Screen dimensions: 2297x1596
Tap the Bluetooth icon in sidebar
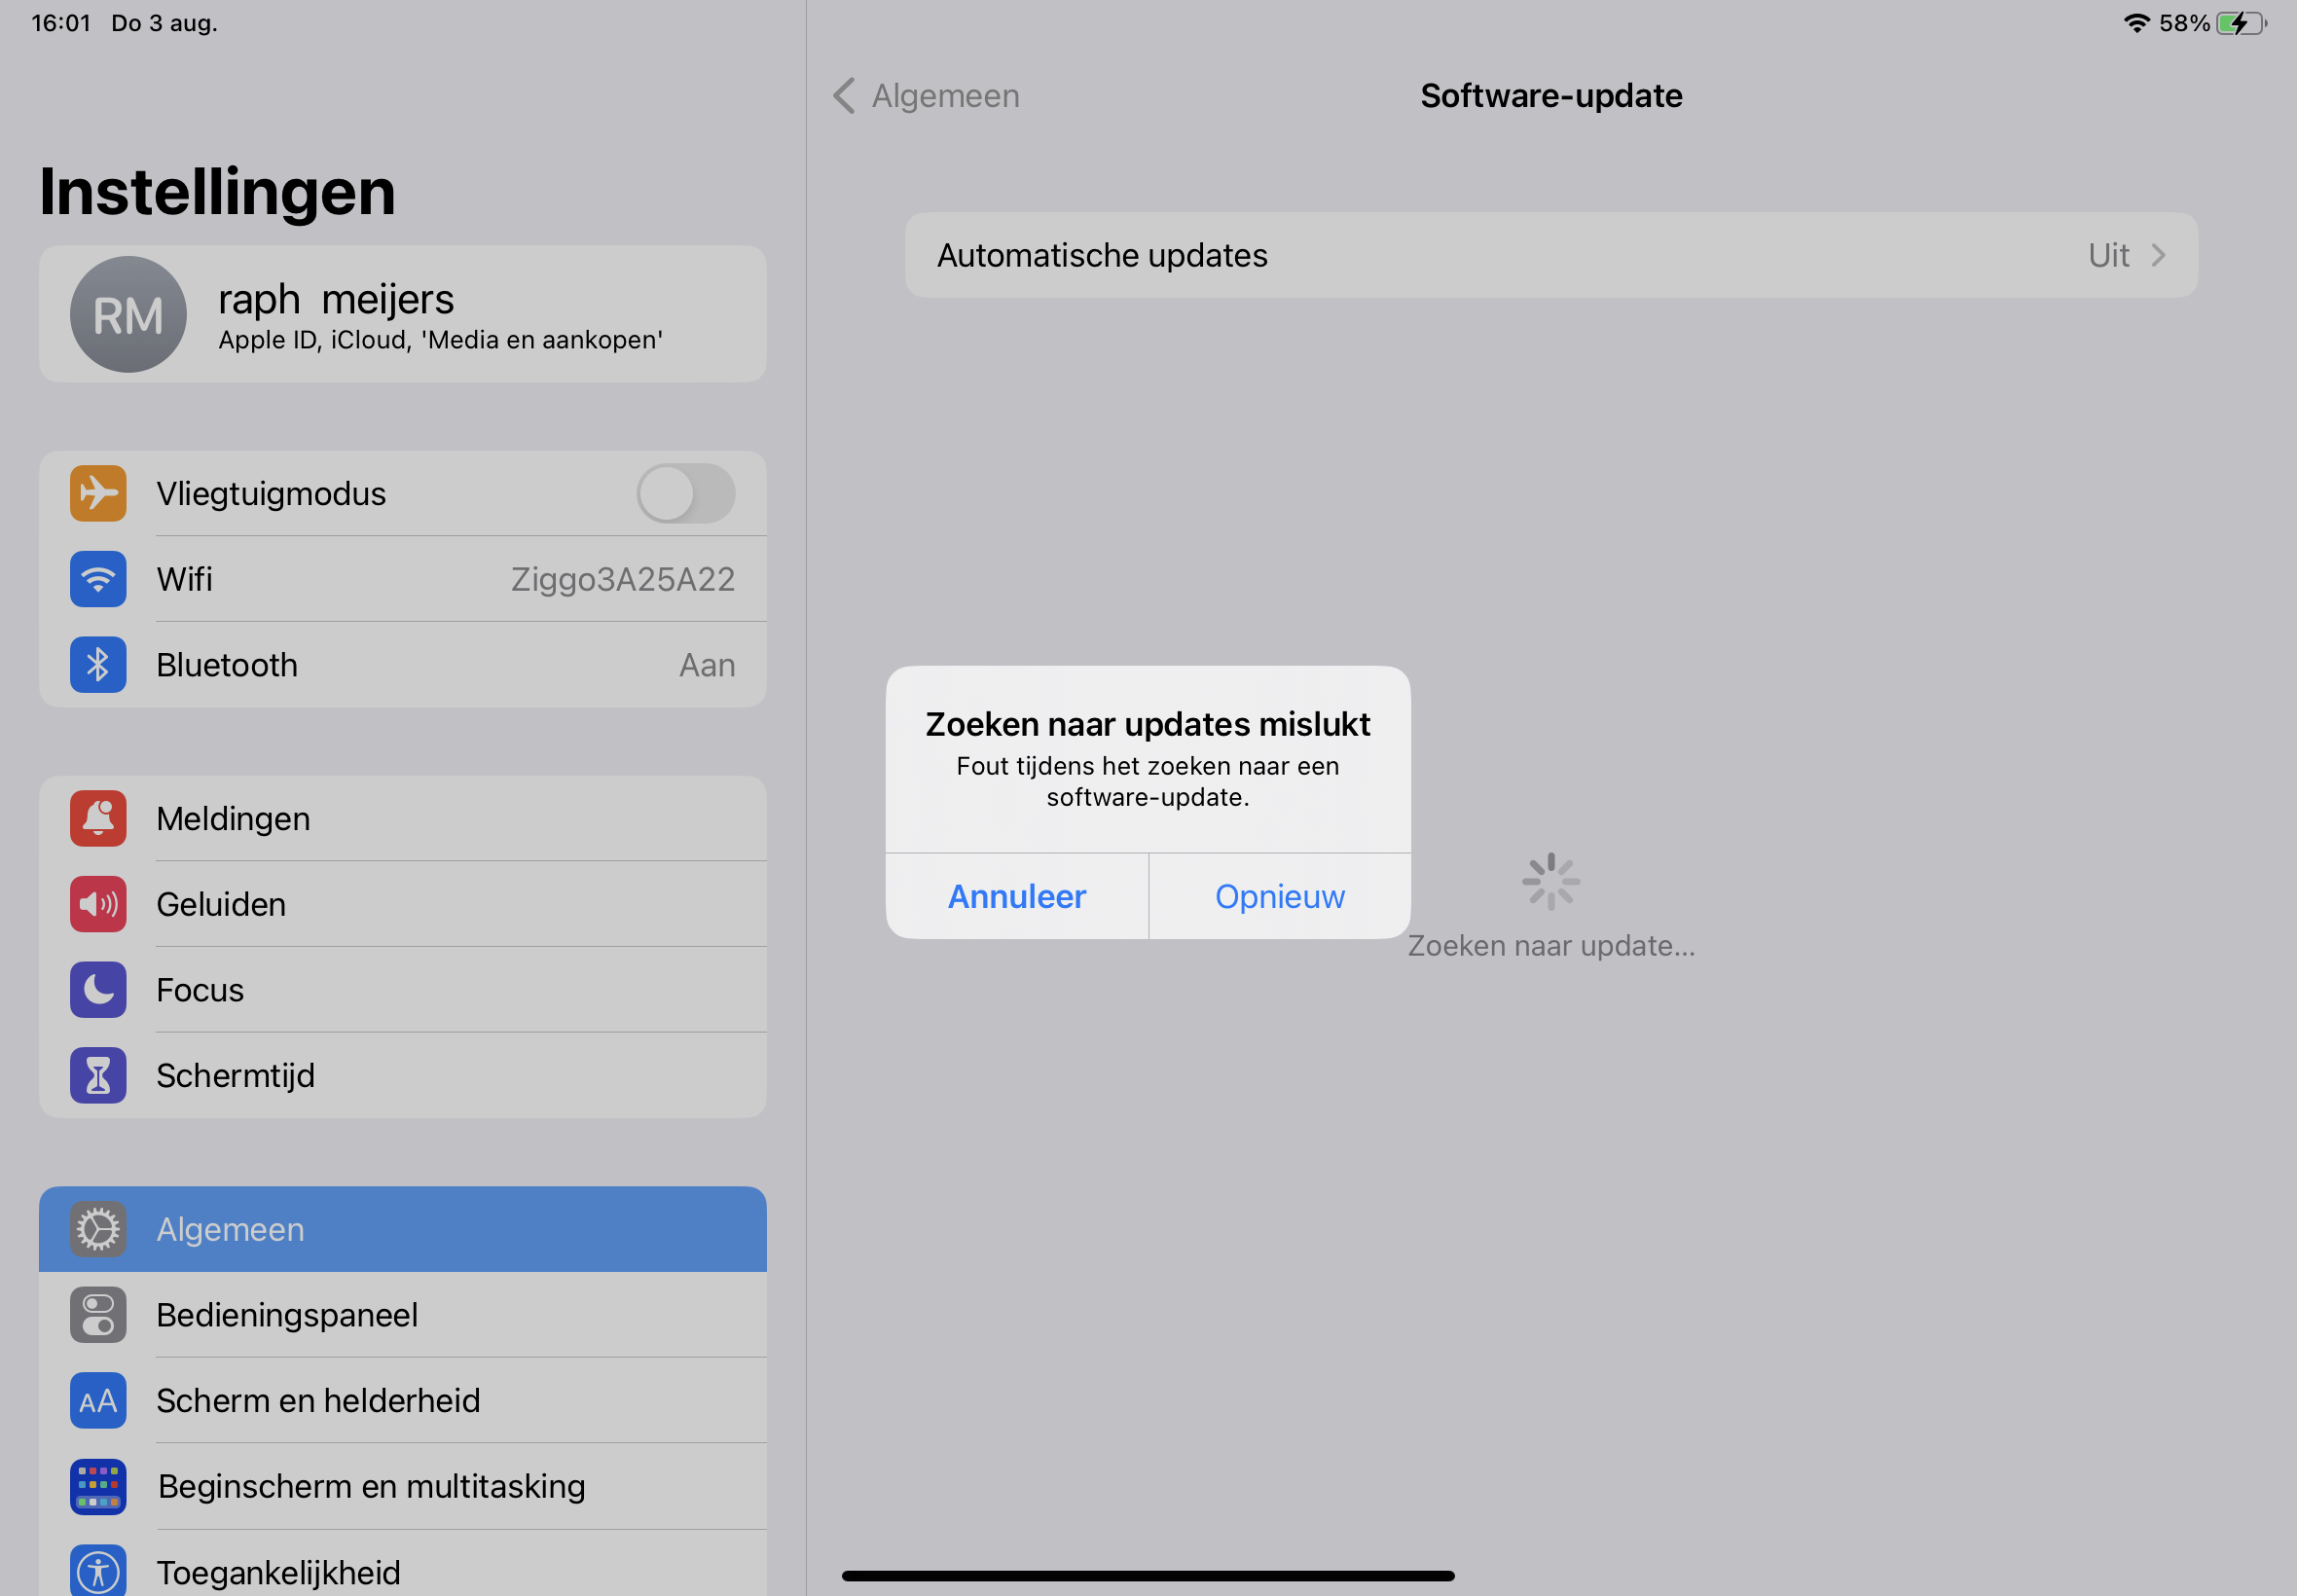[98, 665]
